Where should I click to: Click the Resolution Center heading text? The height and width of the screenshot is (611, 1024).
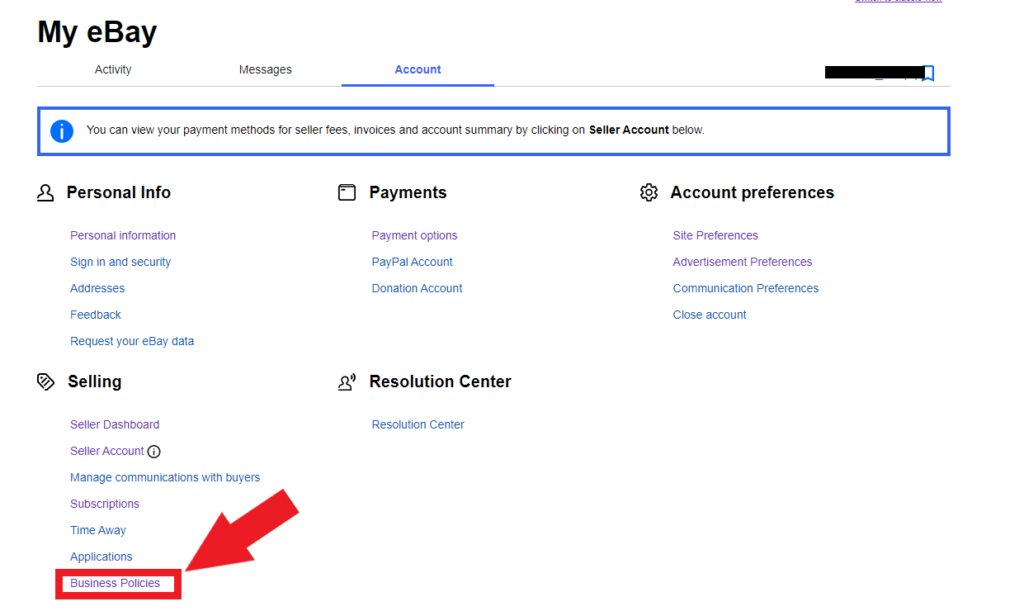coord(440,381)
